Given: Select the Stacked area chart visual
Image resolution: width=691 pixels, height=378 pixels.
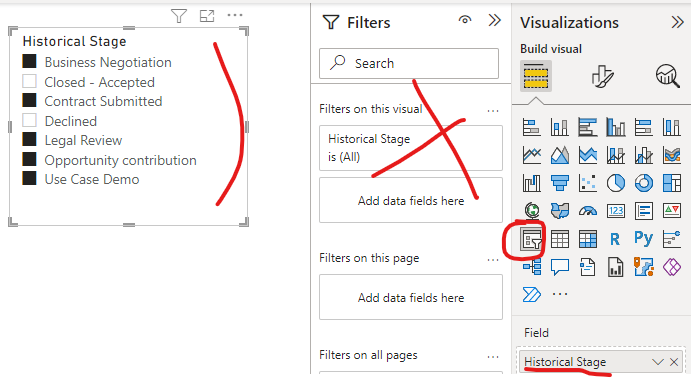Looking at the screenshot, I should click(x=587, y=155).
